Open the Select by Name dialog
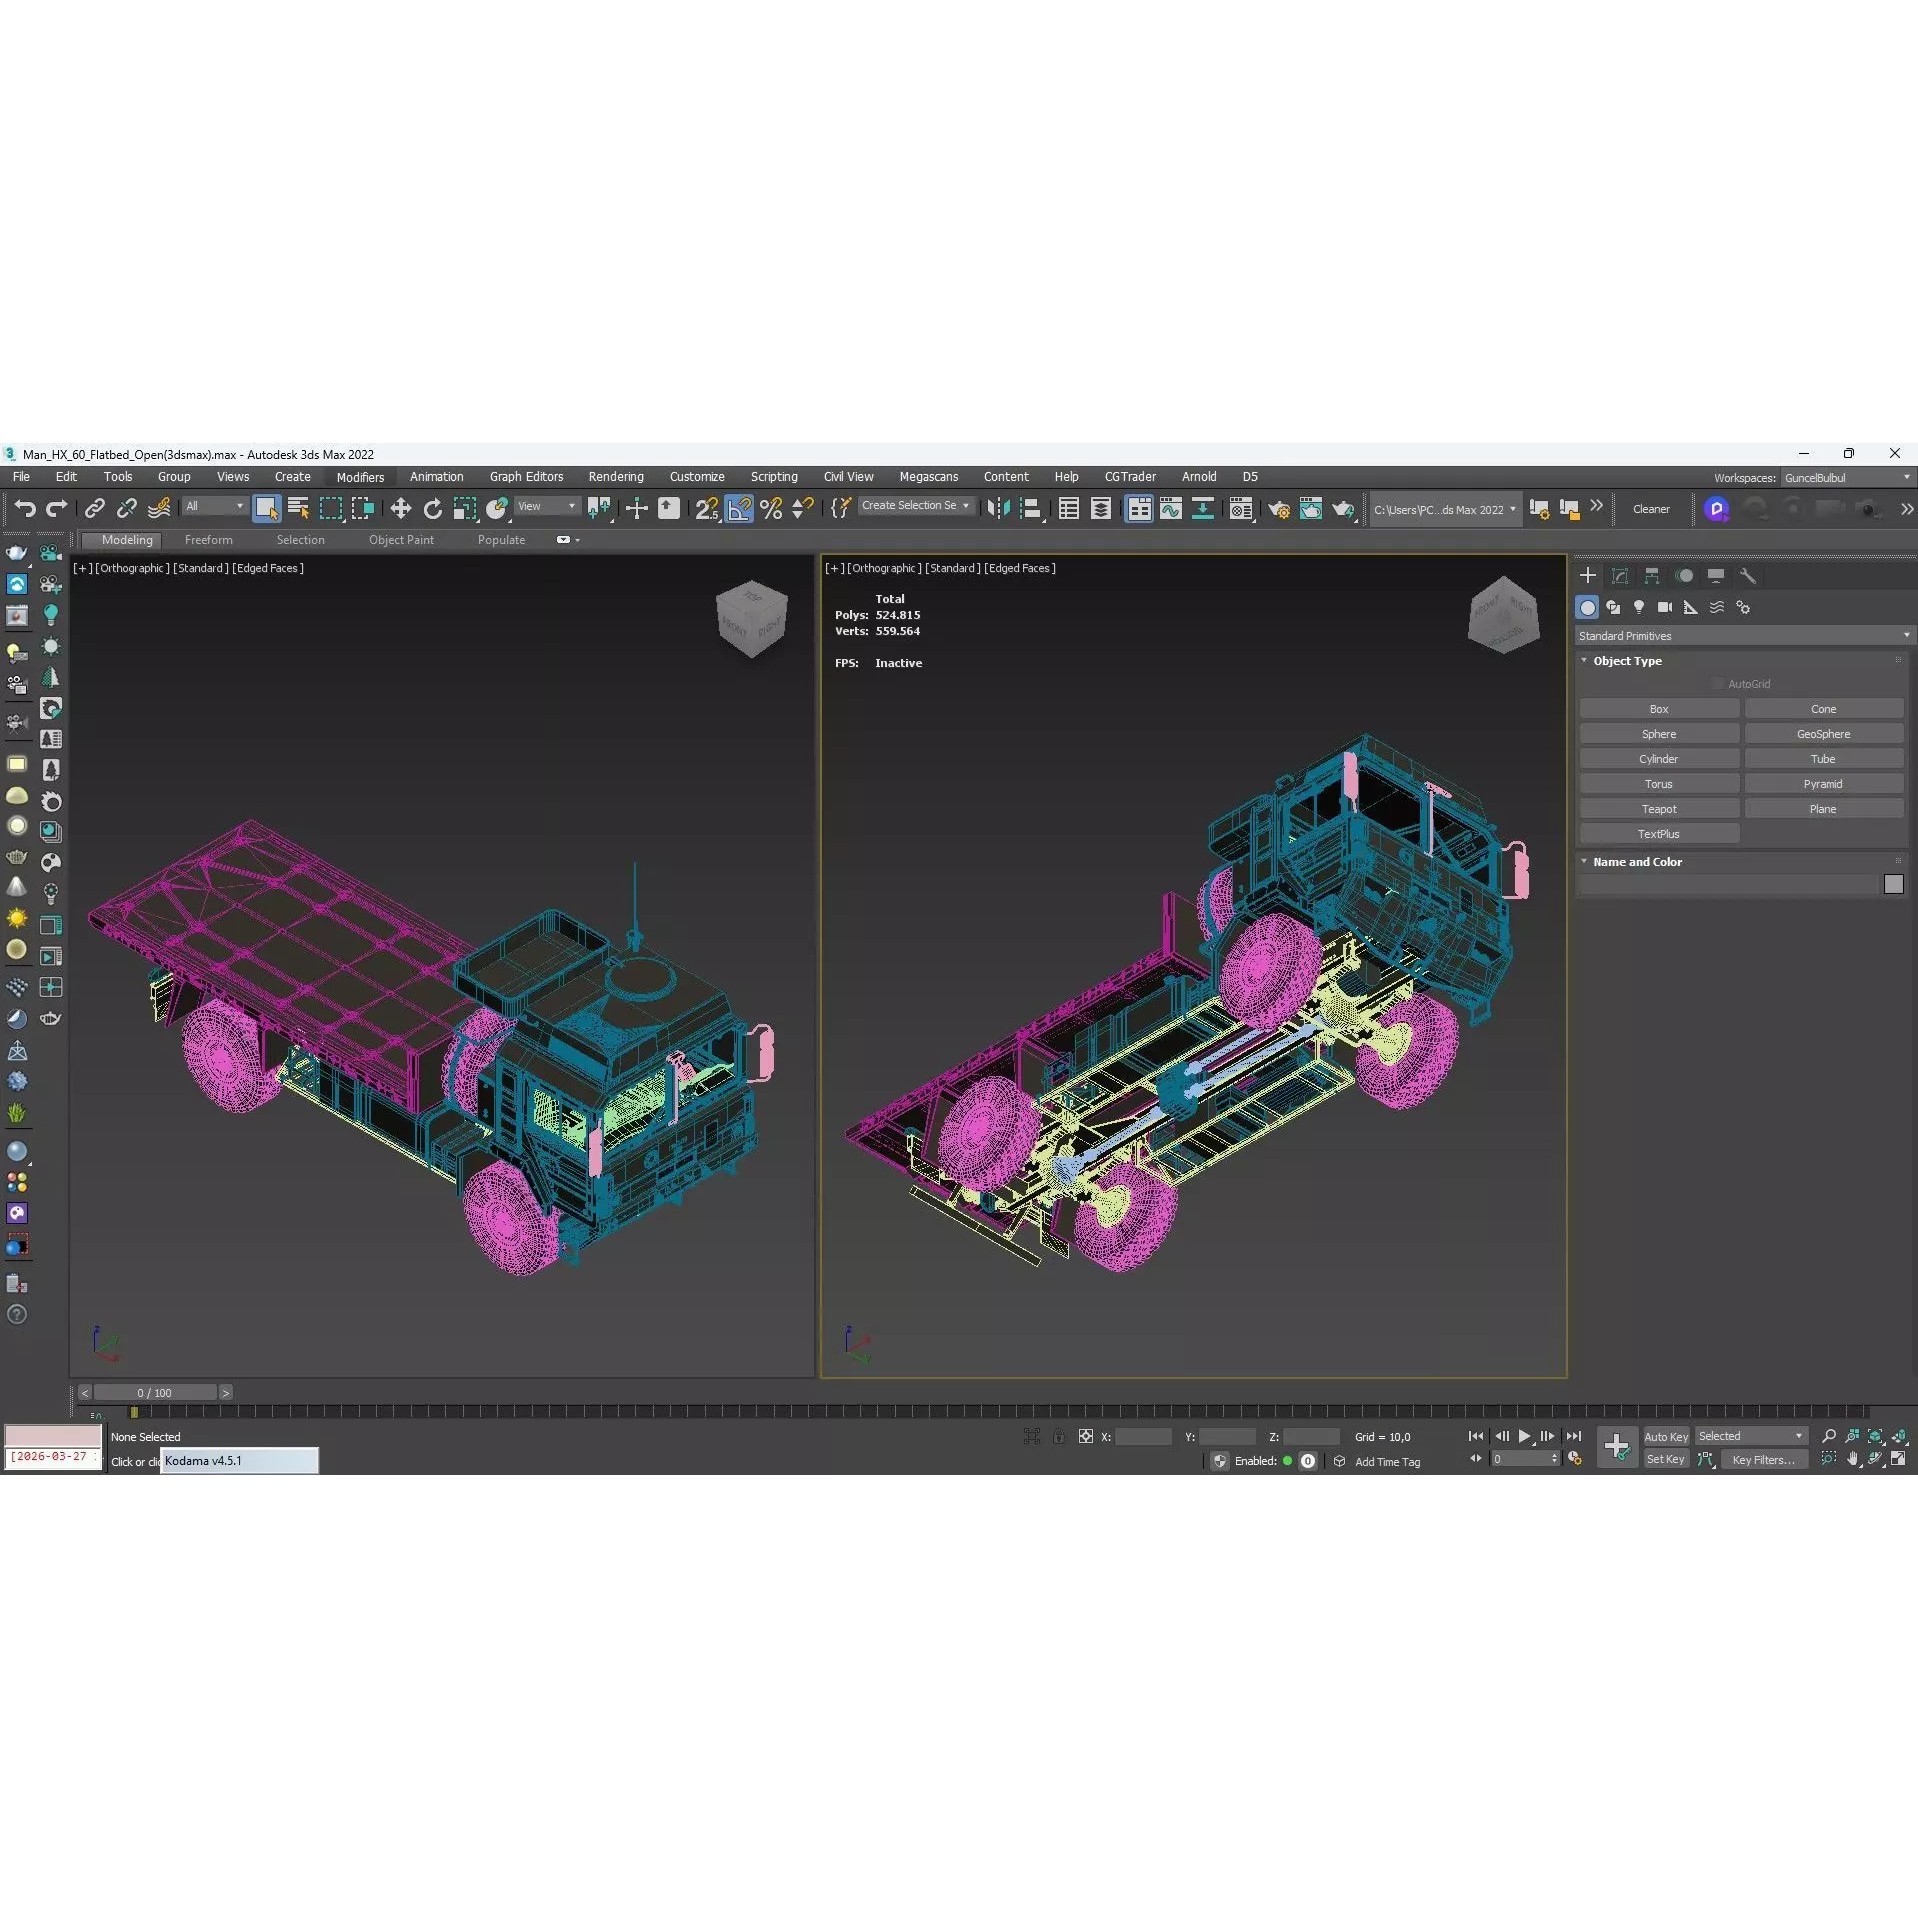Viewport: 1918px width, 1918px height. (x=298, y=509)
